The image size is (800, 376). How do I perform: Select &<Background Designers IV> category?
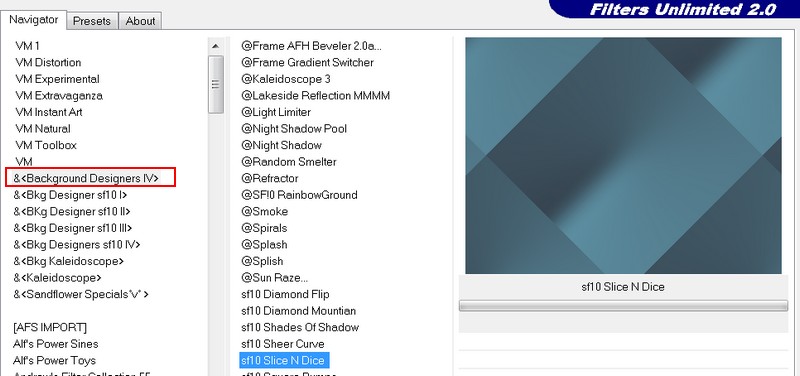(86, 178)
